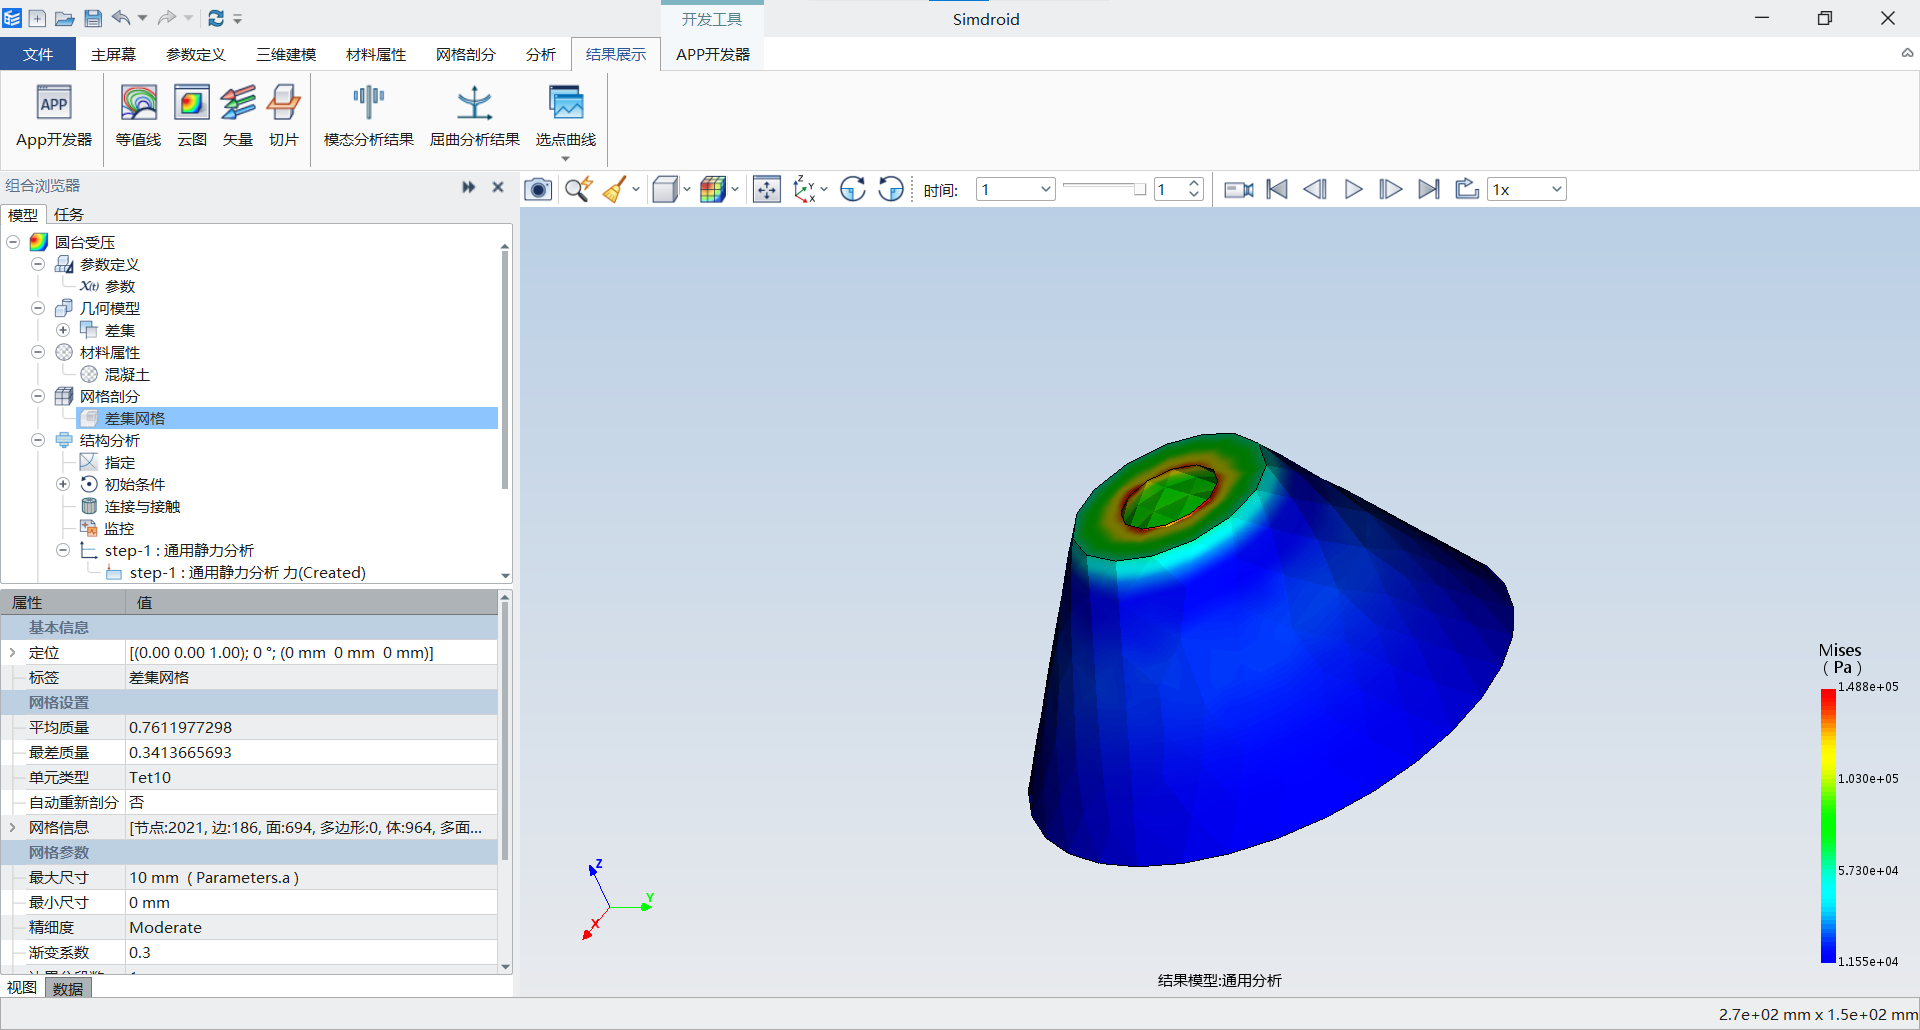
Task: Click the blue Refresh arrows icon
Action: click(216, 18)
